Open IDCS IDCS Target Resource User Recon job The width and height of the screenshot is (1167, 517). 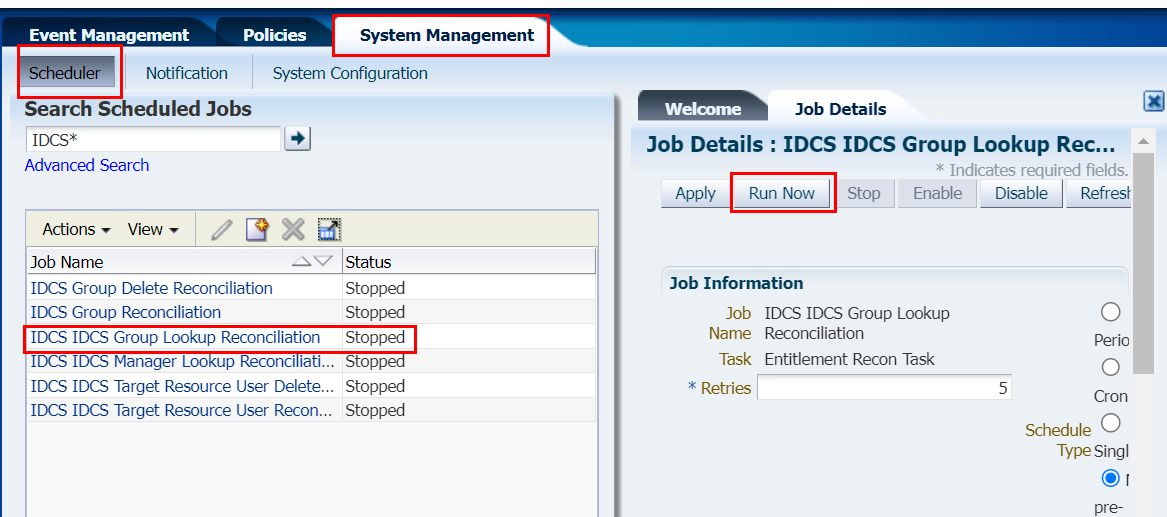[182, 411]
